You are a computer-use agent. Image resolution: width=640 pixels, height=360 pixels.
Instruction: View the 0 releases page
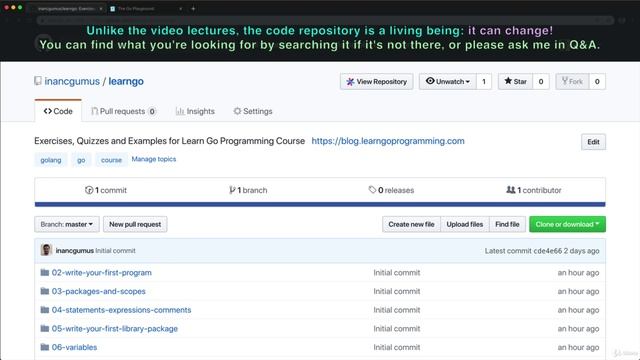coord(391,190)
